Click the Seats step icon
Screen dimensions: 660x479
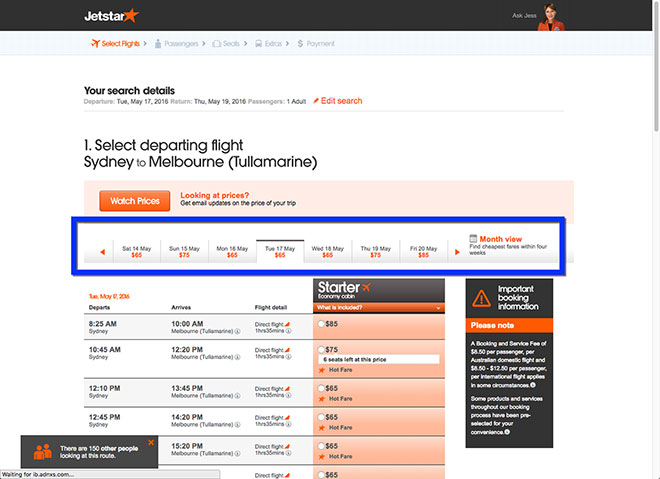pos(216,44)
